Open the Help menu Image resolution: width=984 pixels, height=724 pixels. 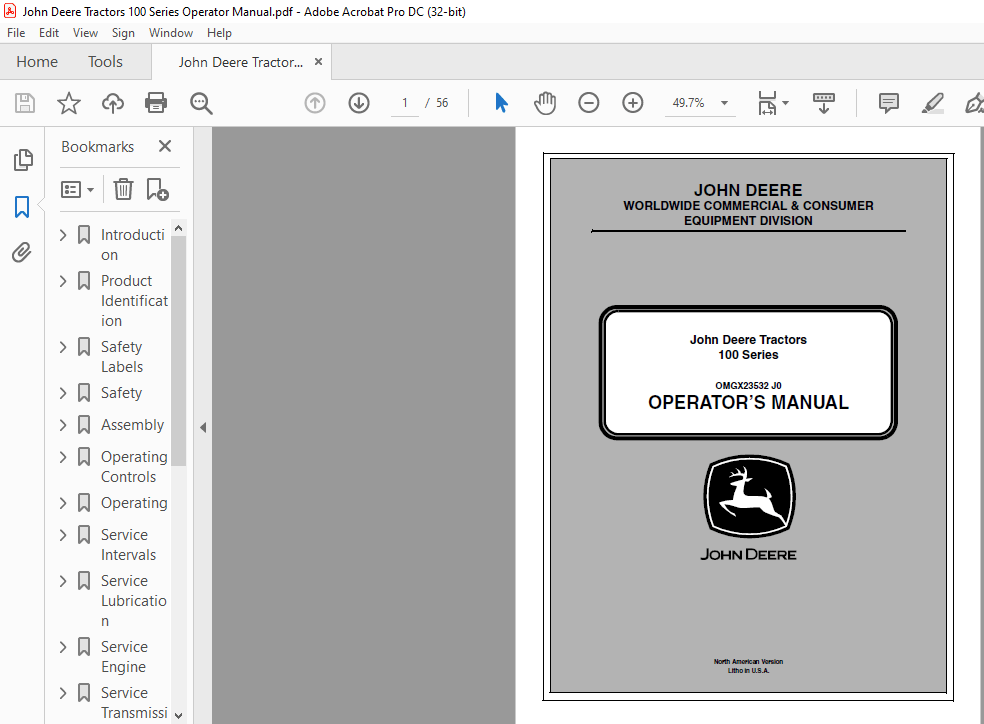pos(219,33)
